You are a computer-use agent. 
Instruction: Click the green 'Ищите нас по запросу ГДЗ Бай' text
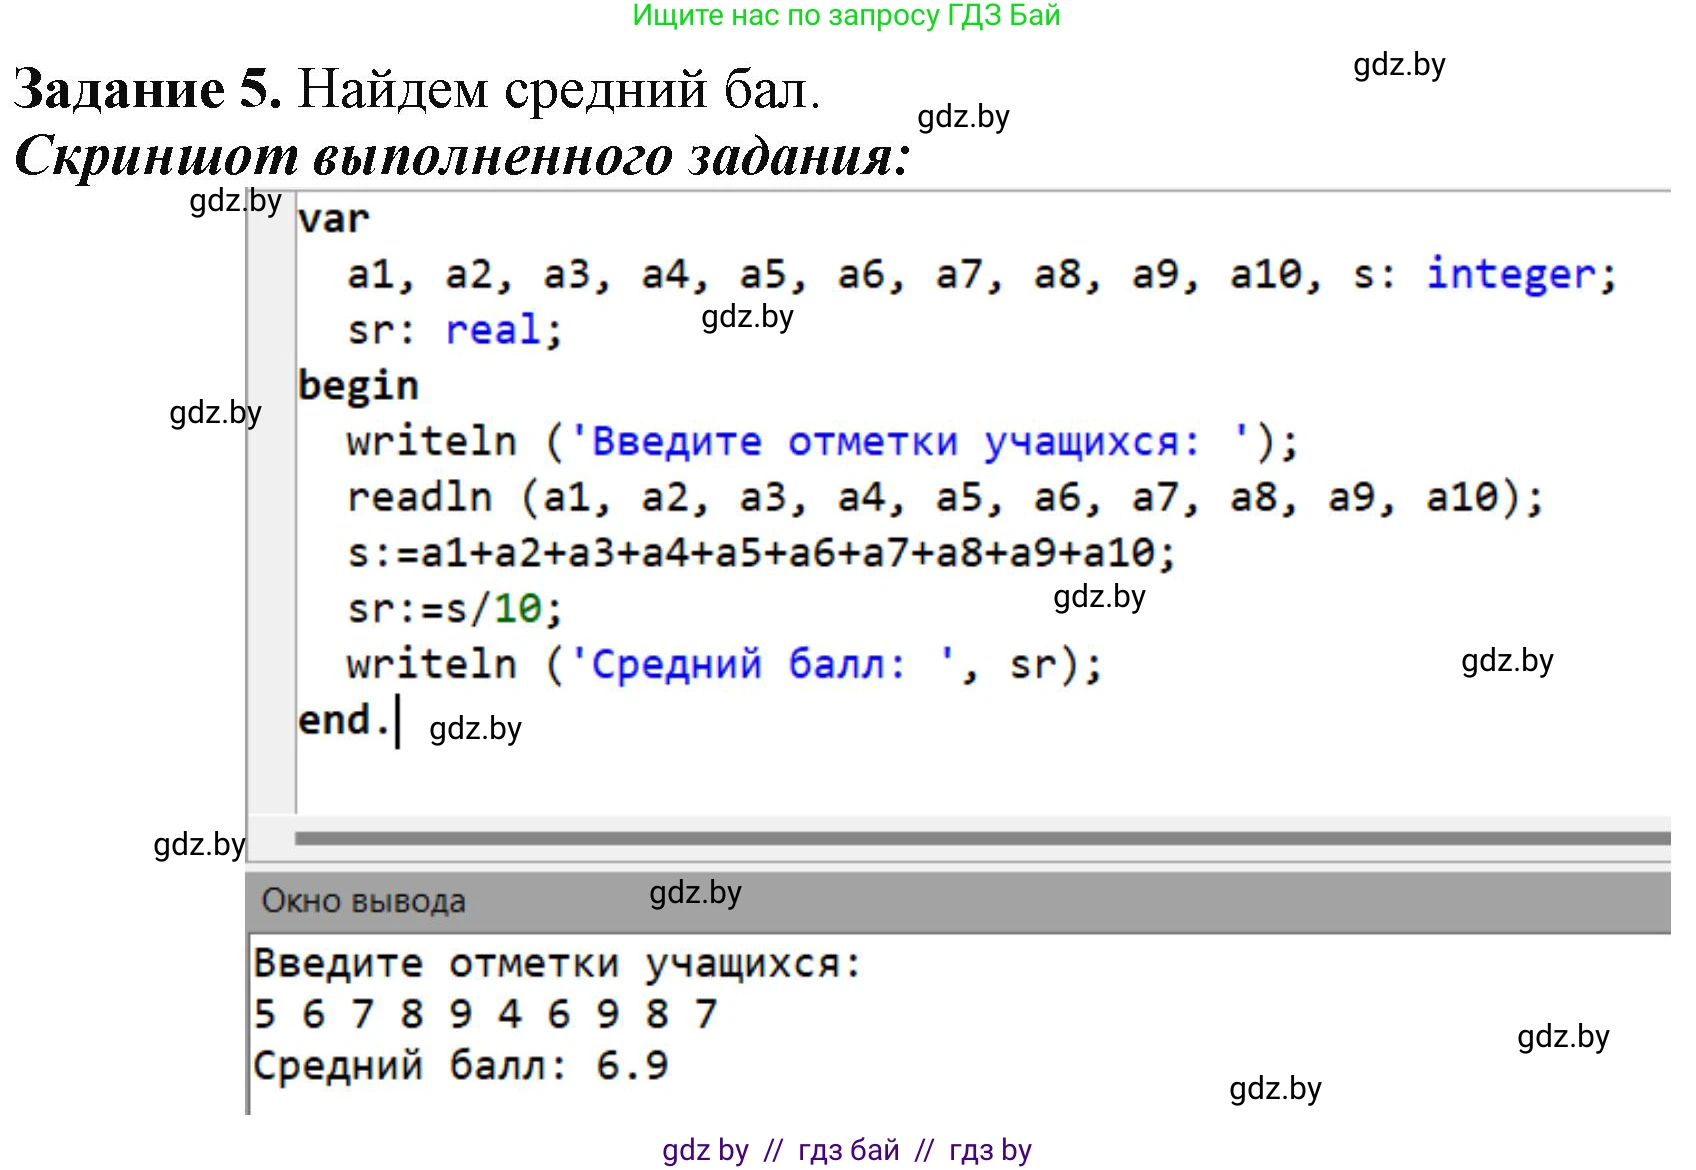tap(846, 16)
